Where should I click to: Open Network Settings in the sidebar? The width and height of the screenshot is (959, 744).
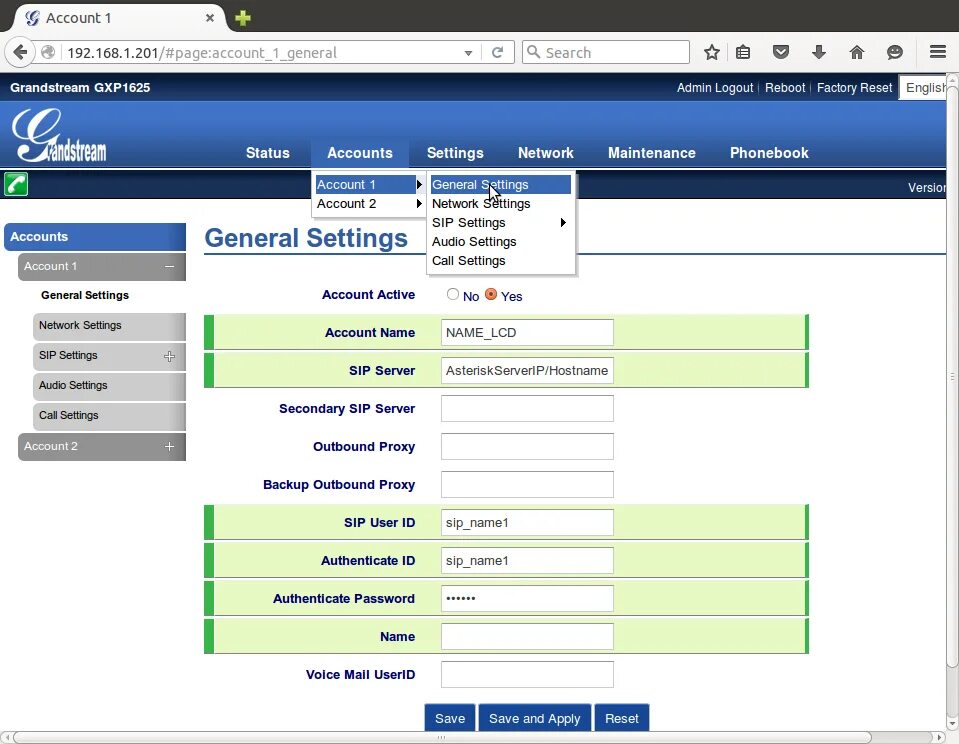(x=109, y=326)
